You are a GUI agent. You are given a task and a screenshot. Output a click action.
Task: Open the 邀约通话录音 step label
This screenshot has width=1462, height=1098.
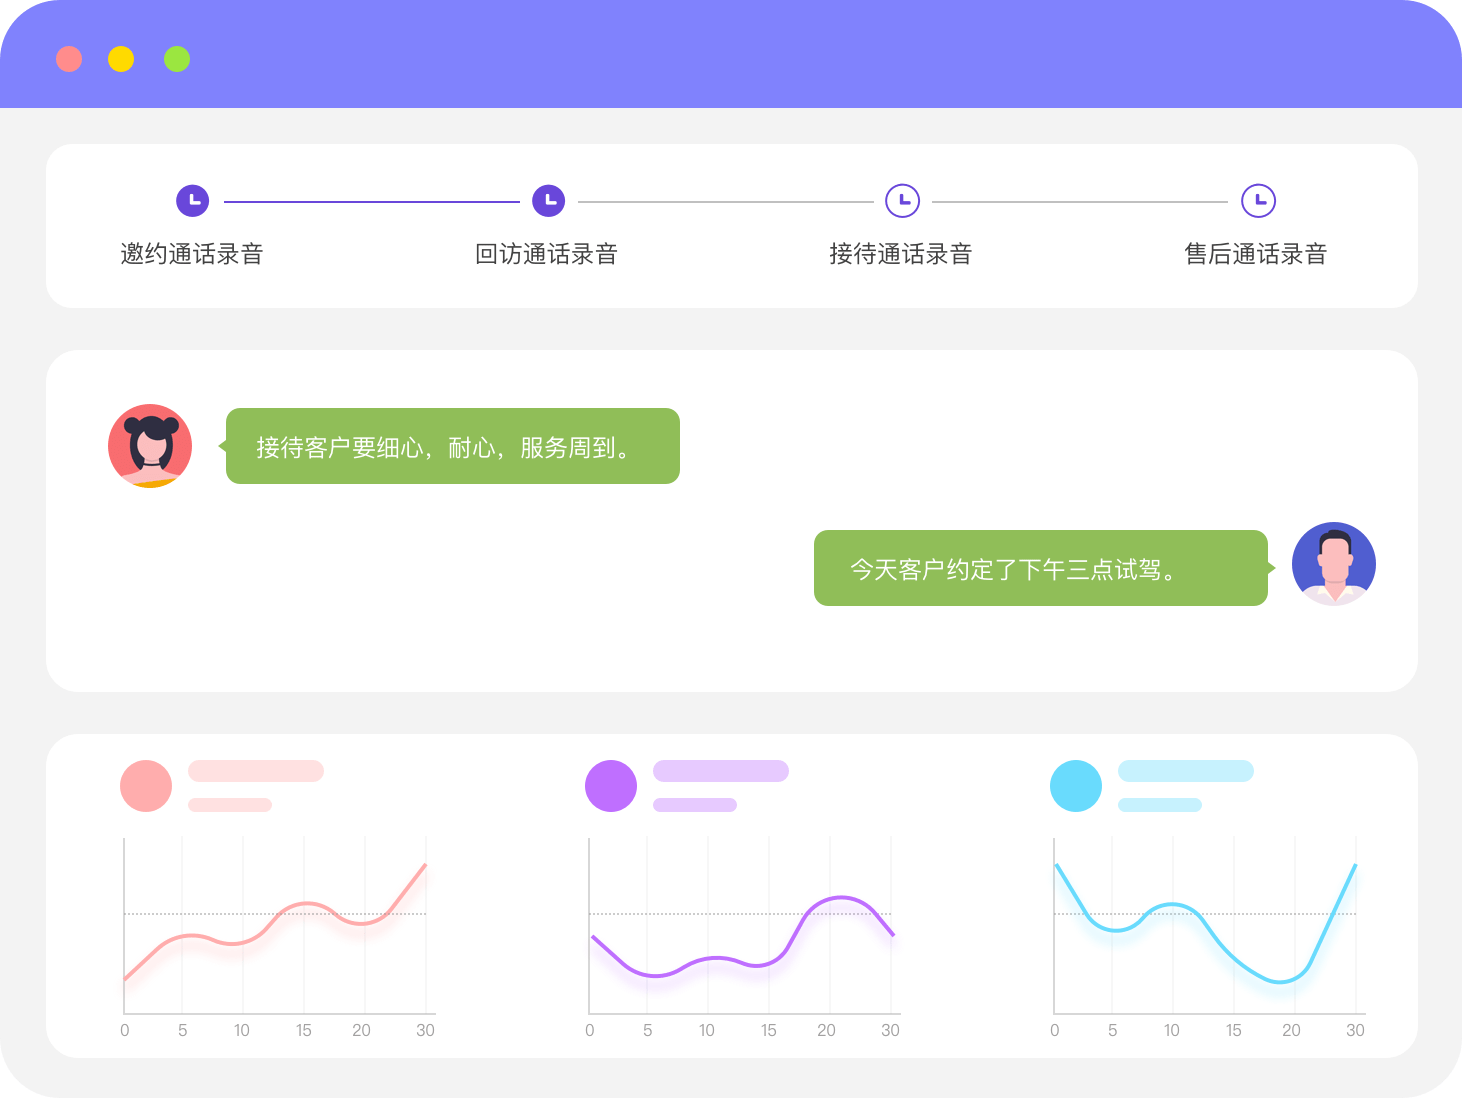(192, 254)
